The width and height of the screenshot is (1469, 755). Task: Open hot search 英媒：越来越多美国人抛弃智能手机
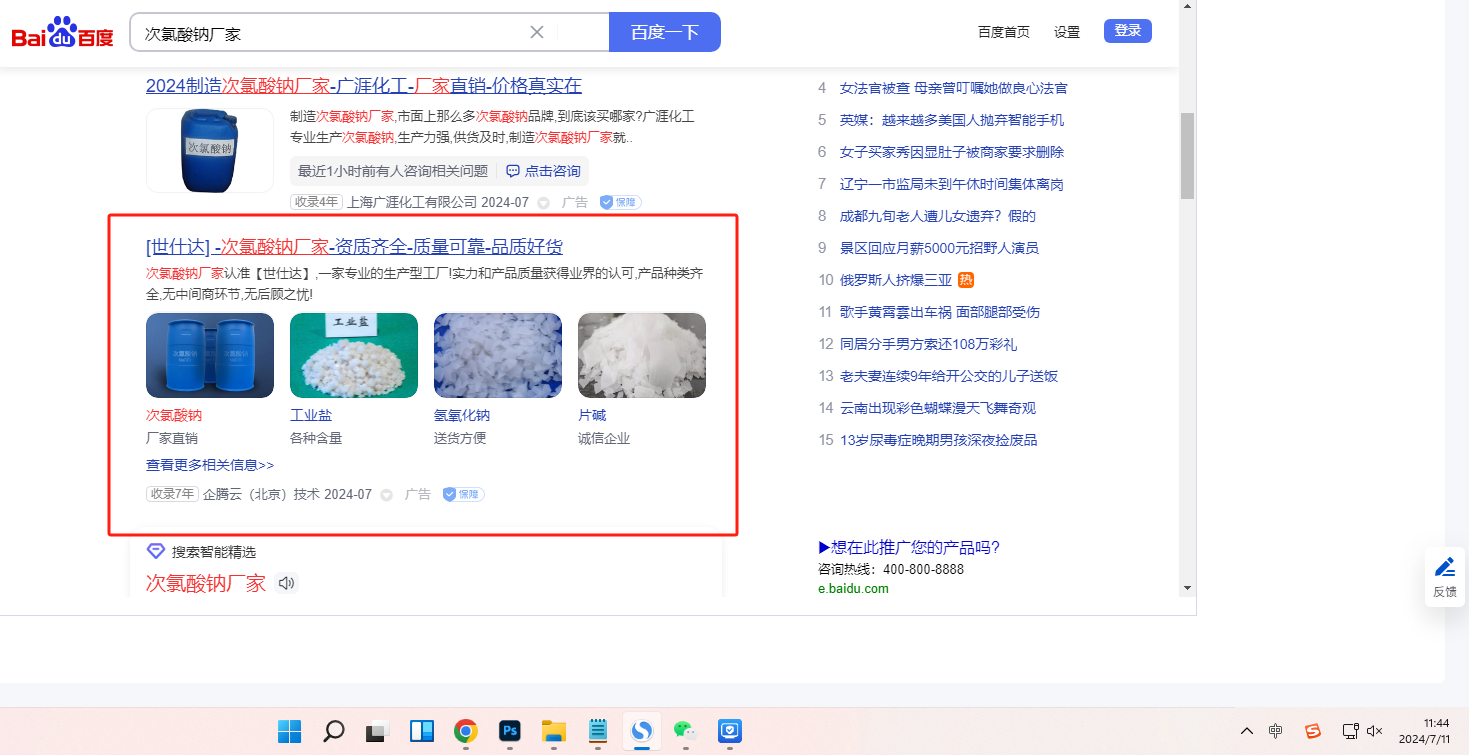952,120
